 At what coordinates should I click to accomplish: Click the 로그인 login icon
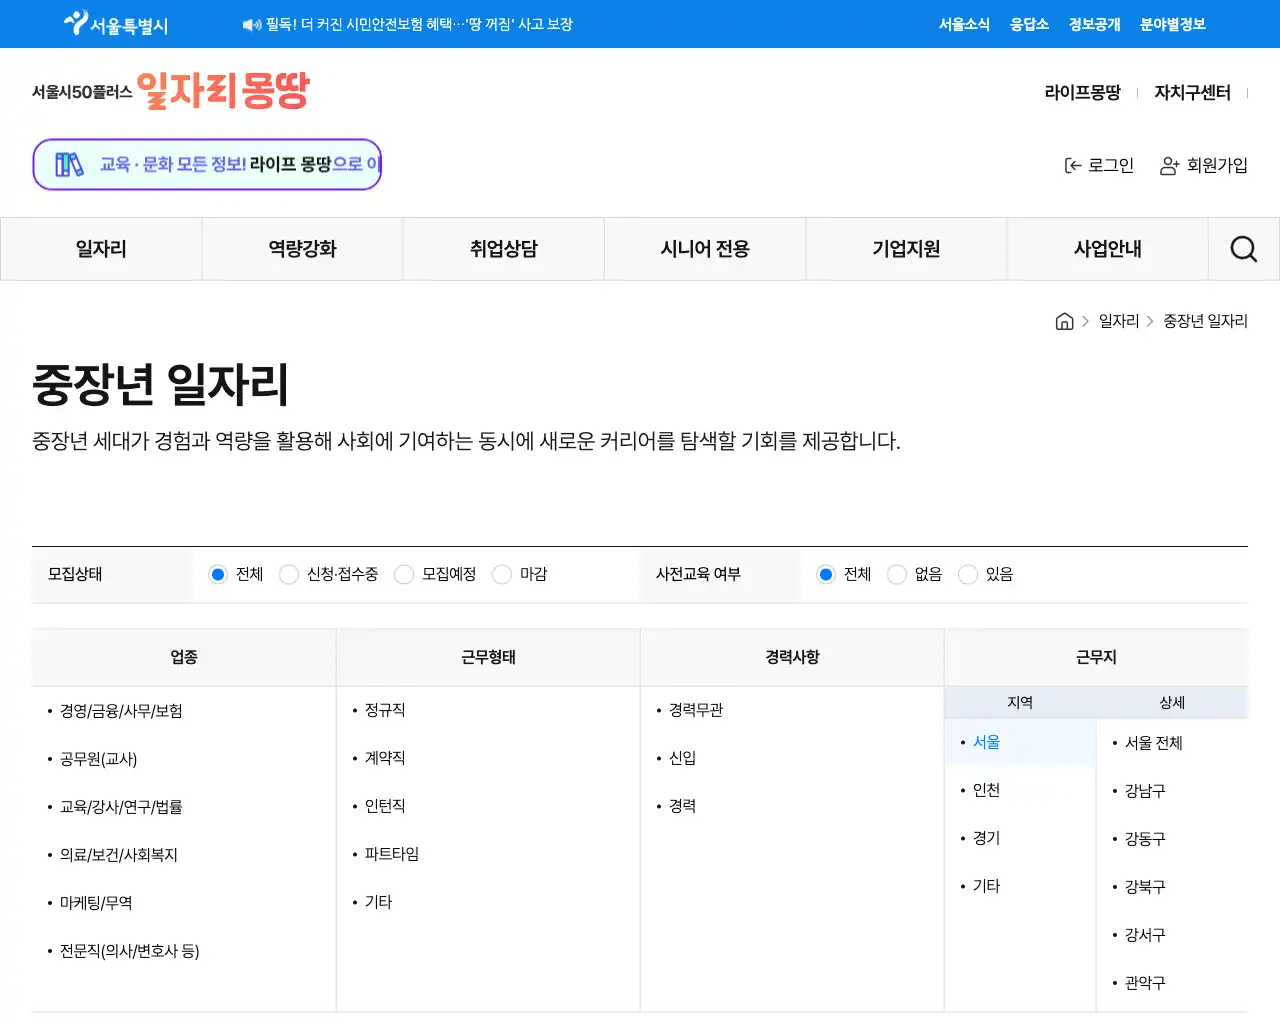(1073, 165)
